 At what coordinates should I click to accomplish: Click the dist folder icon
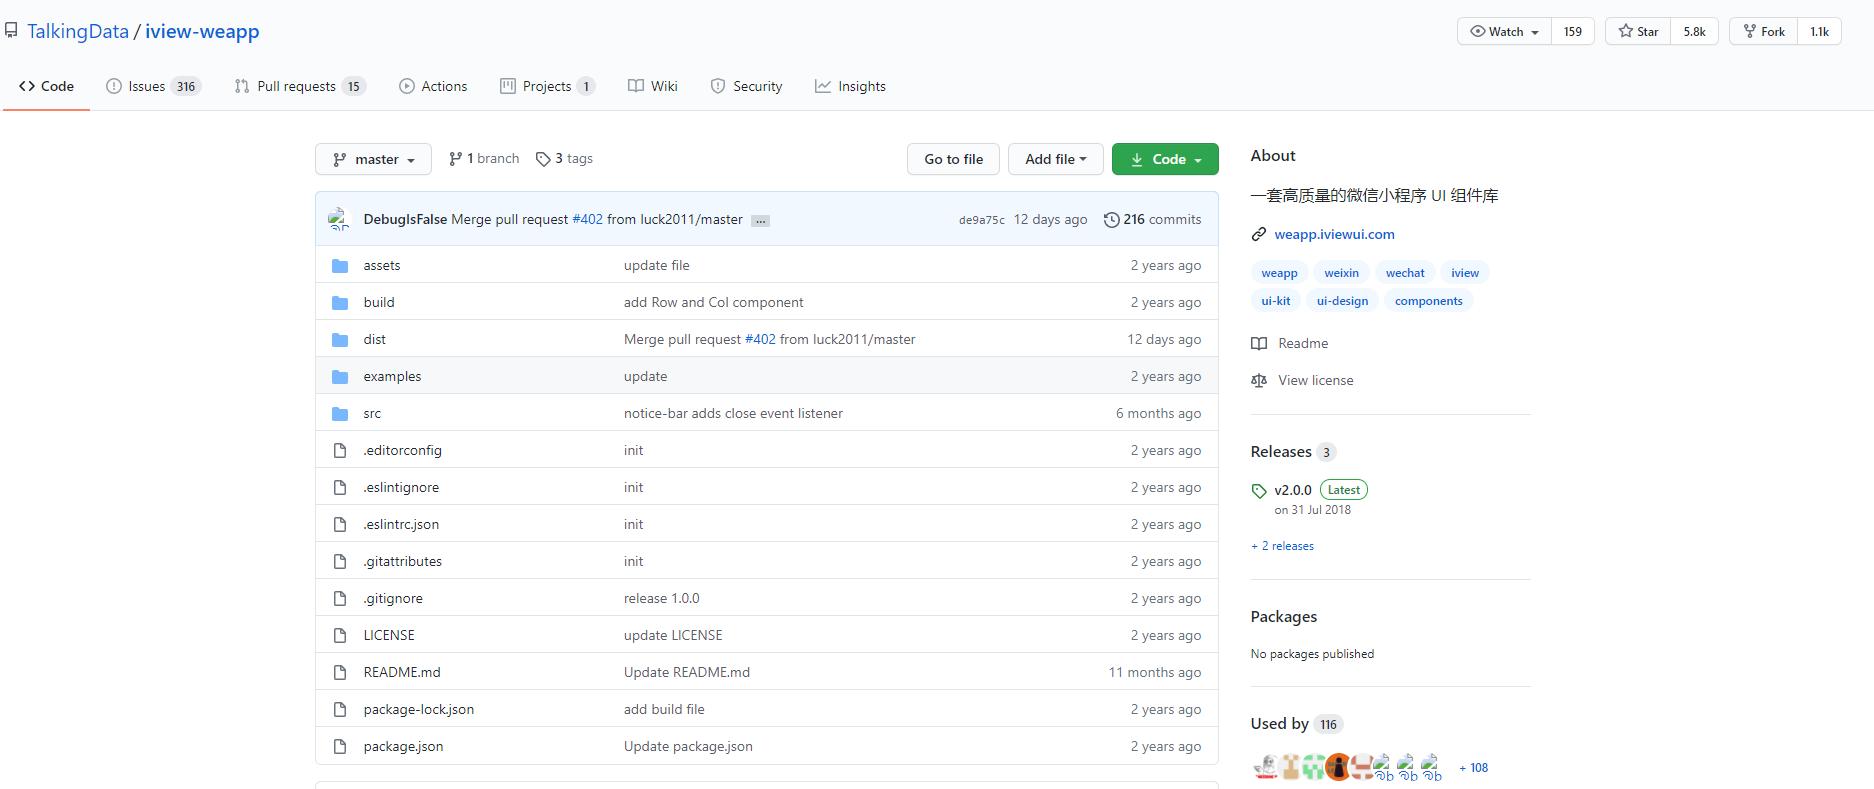[x=340, y=339]
